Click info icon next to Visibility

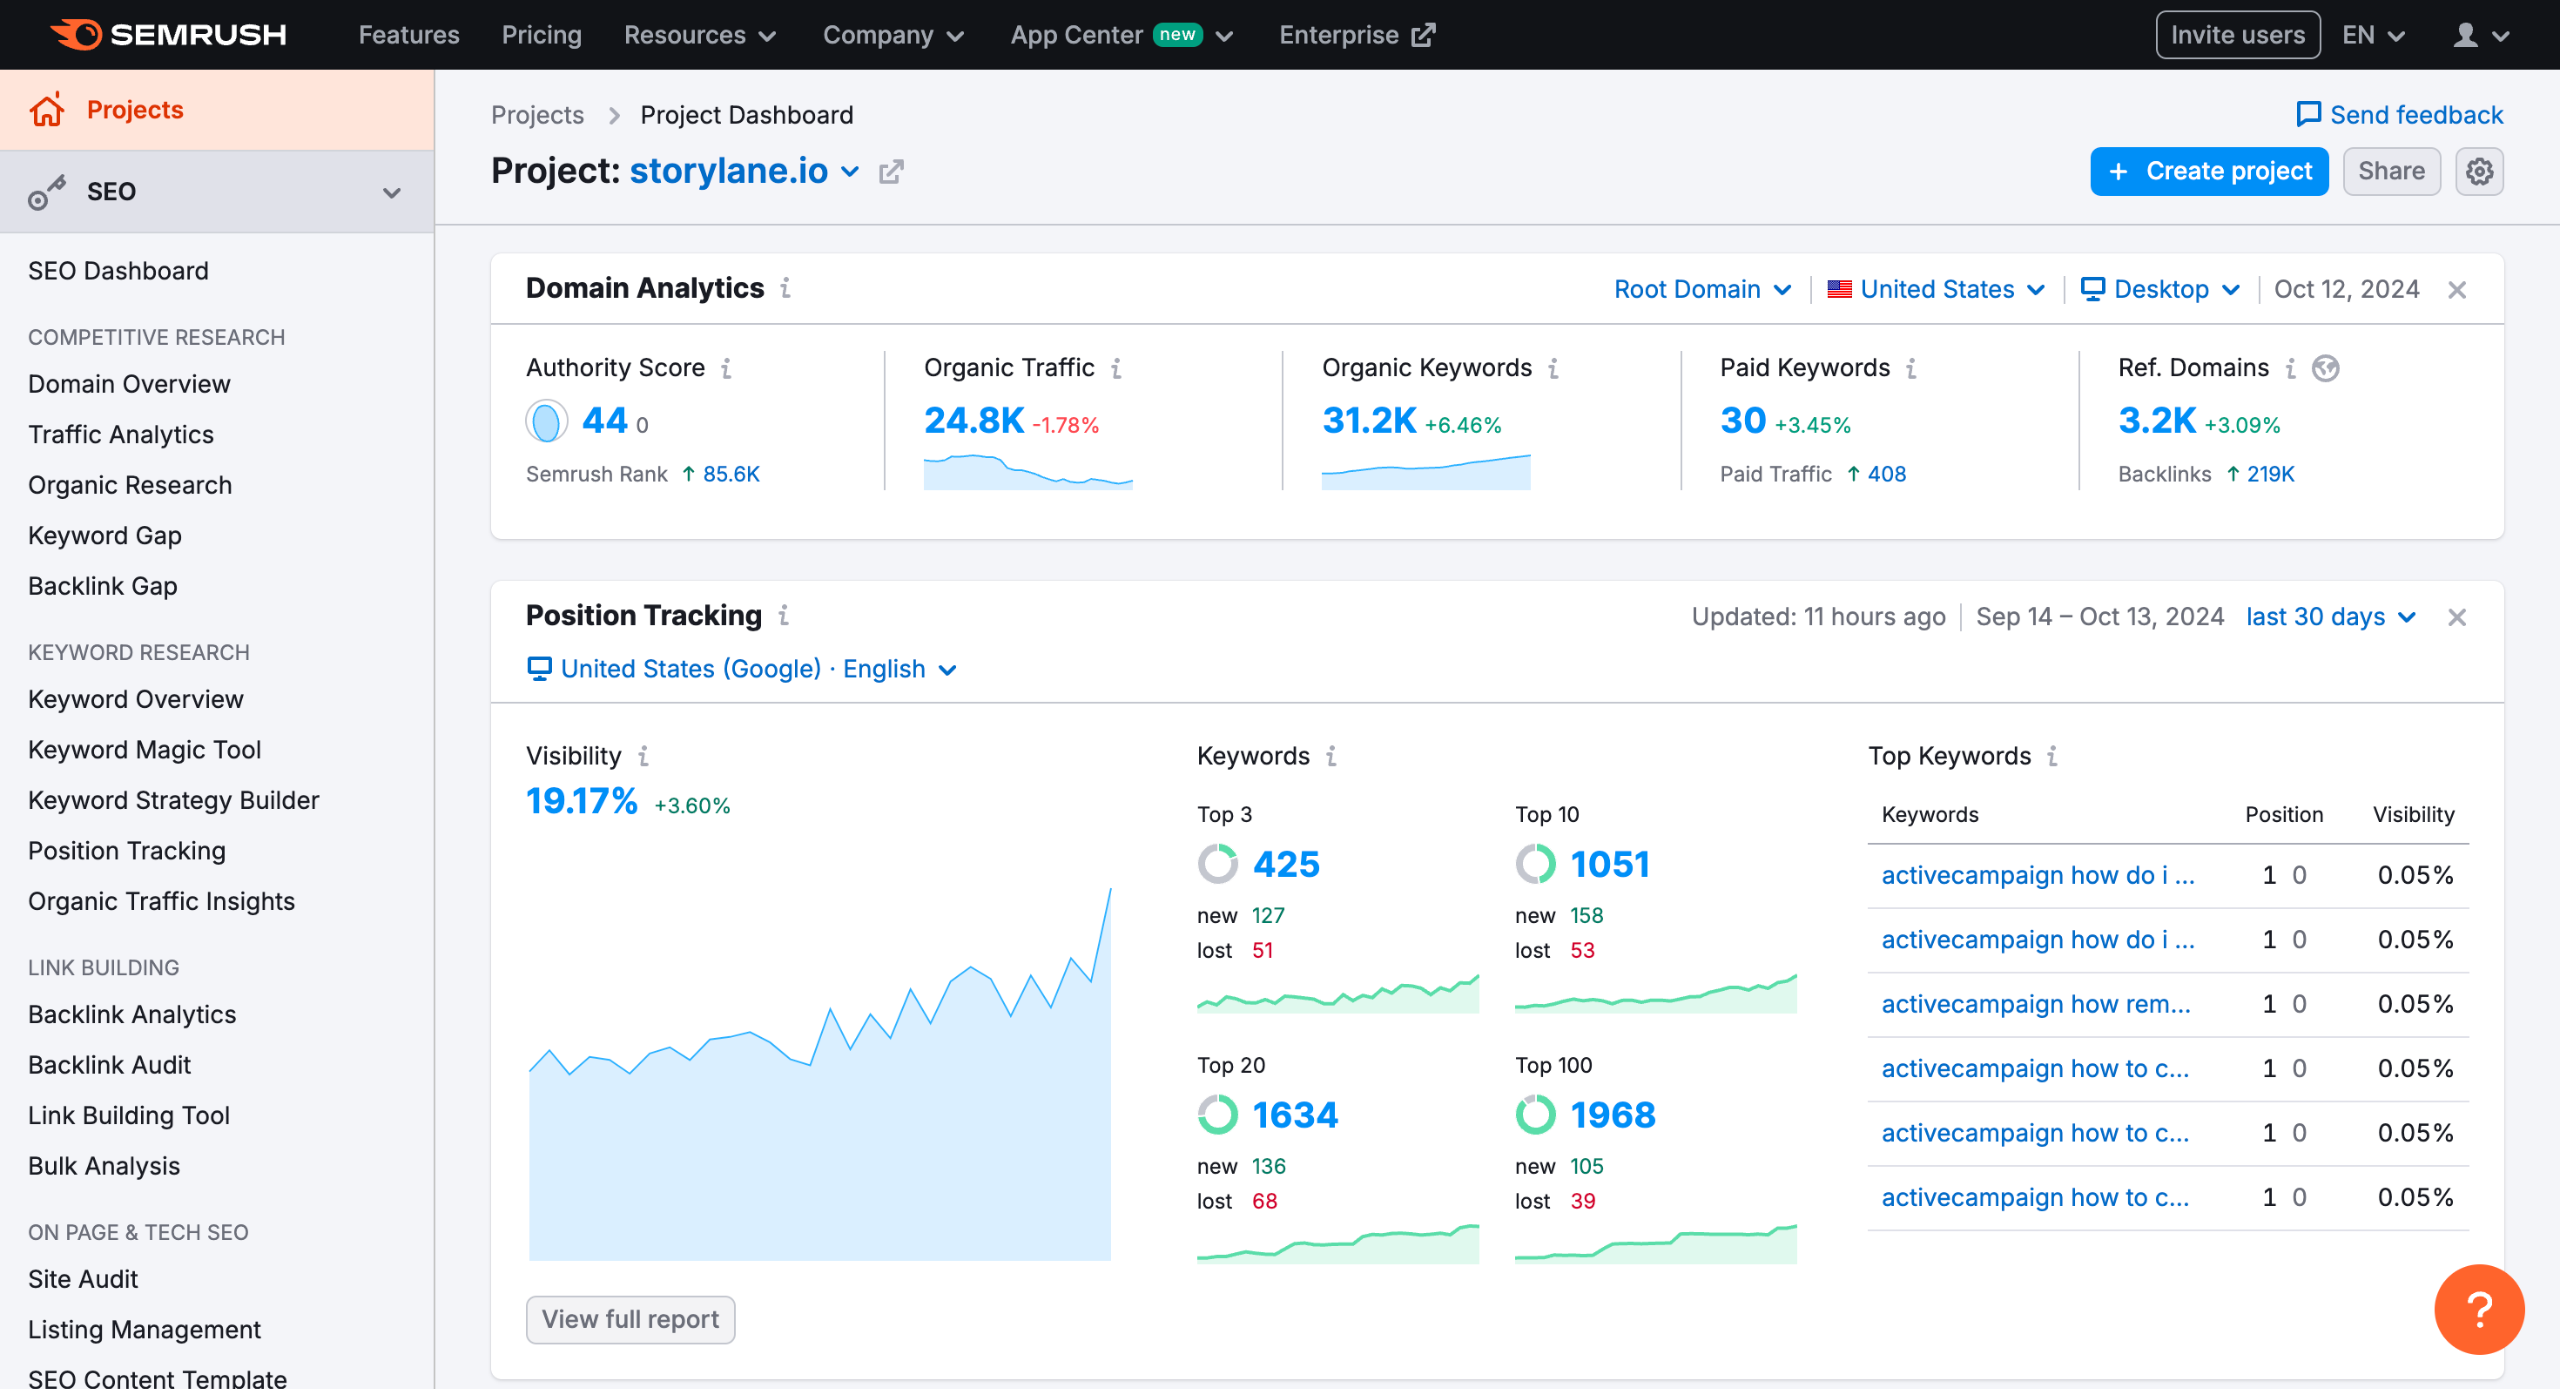[x=643, y=756]
